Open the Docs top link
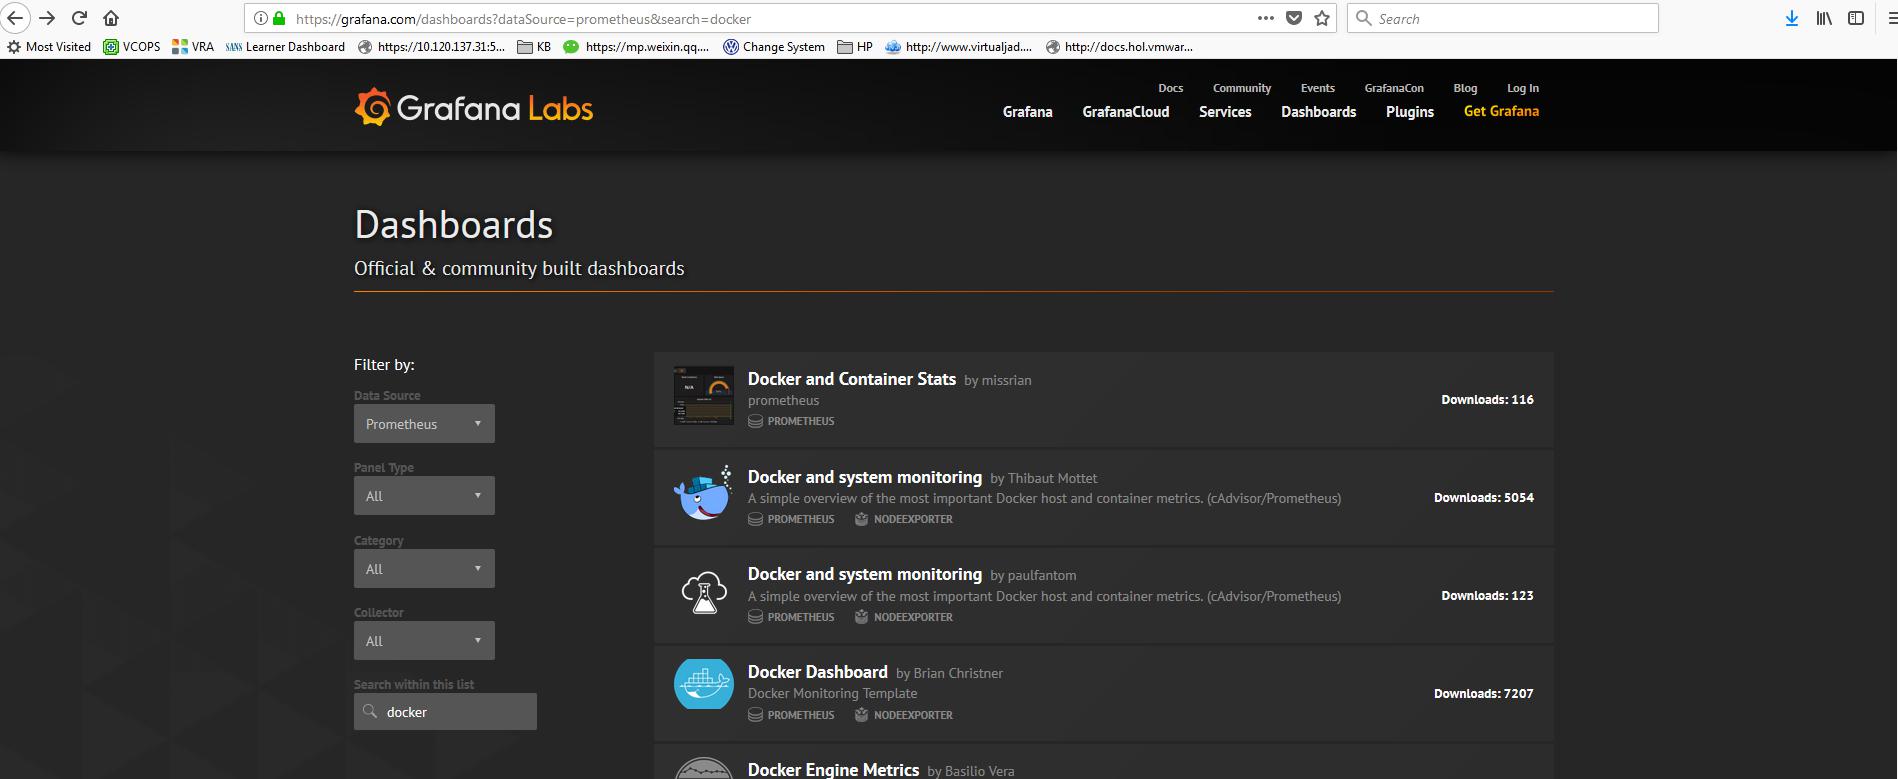Screen dimensions: 1898x779 click(x=1171, y=88)
